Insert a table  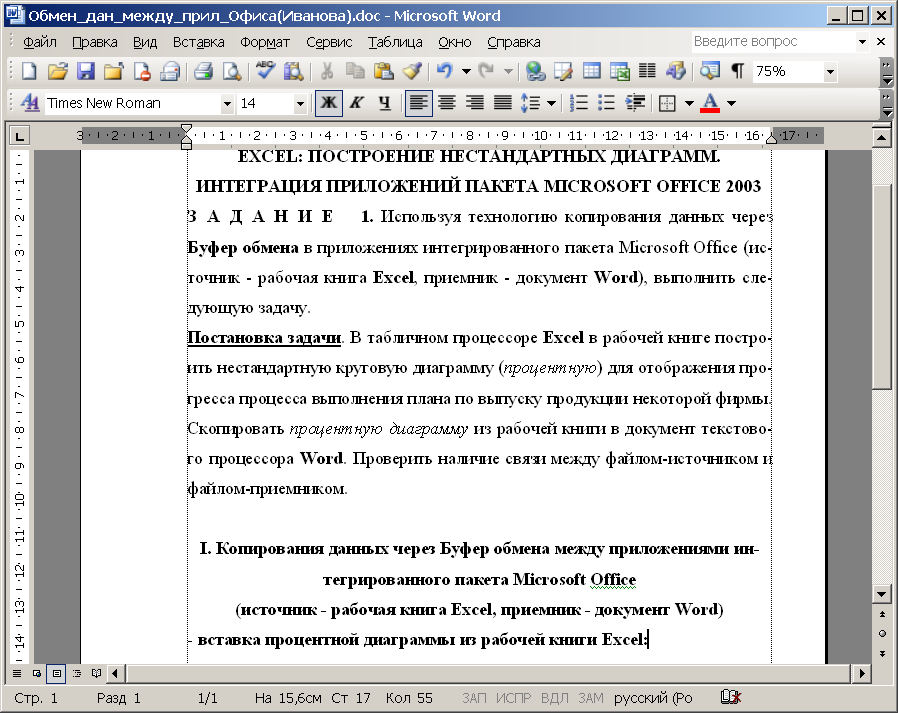pyautogui.click(x=592, y=72)
